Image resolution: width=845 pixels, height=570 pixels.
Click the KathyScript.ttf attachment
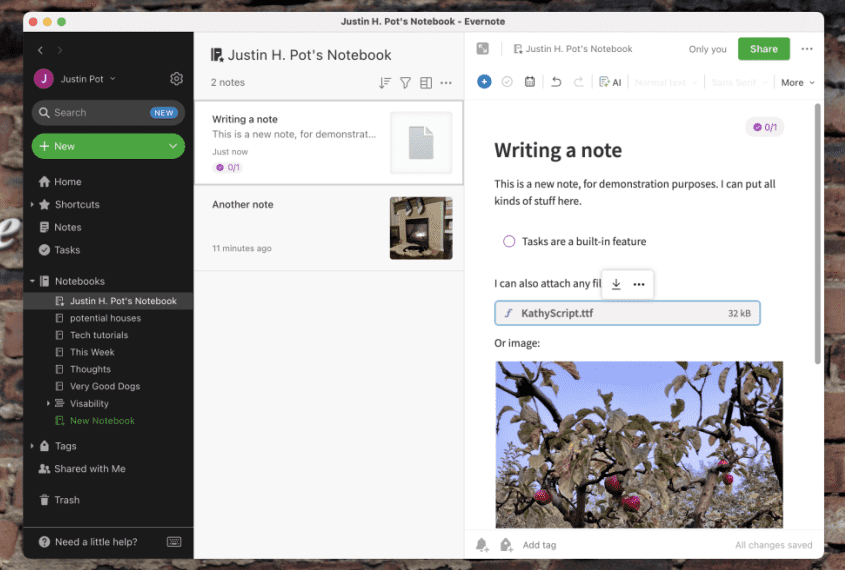(x=627, y=313)
